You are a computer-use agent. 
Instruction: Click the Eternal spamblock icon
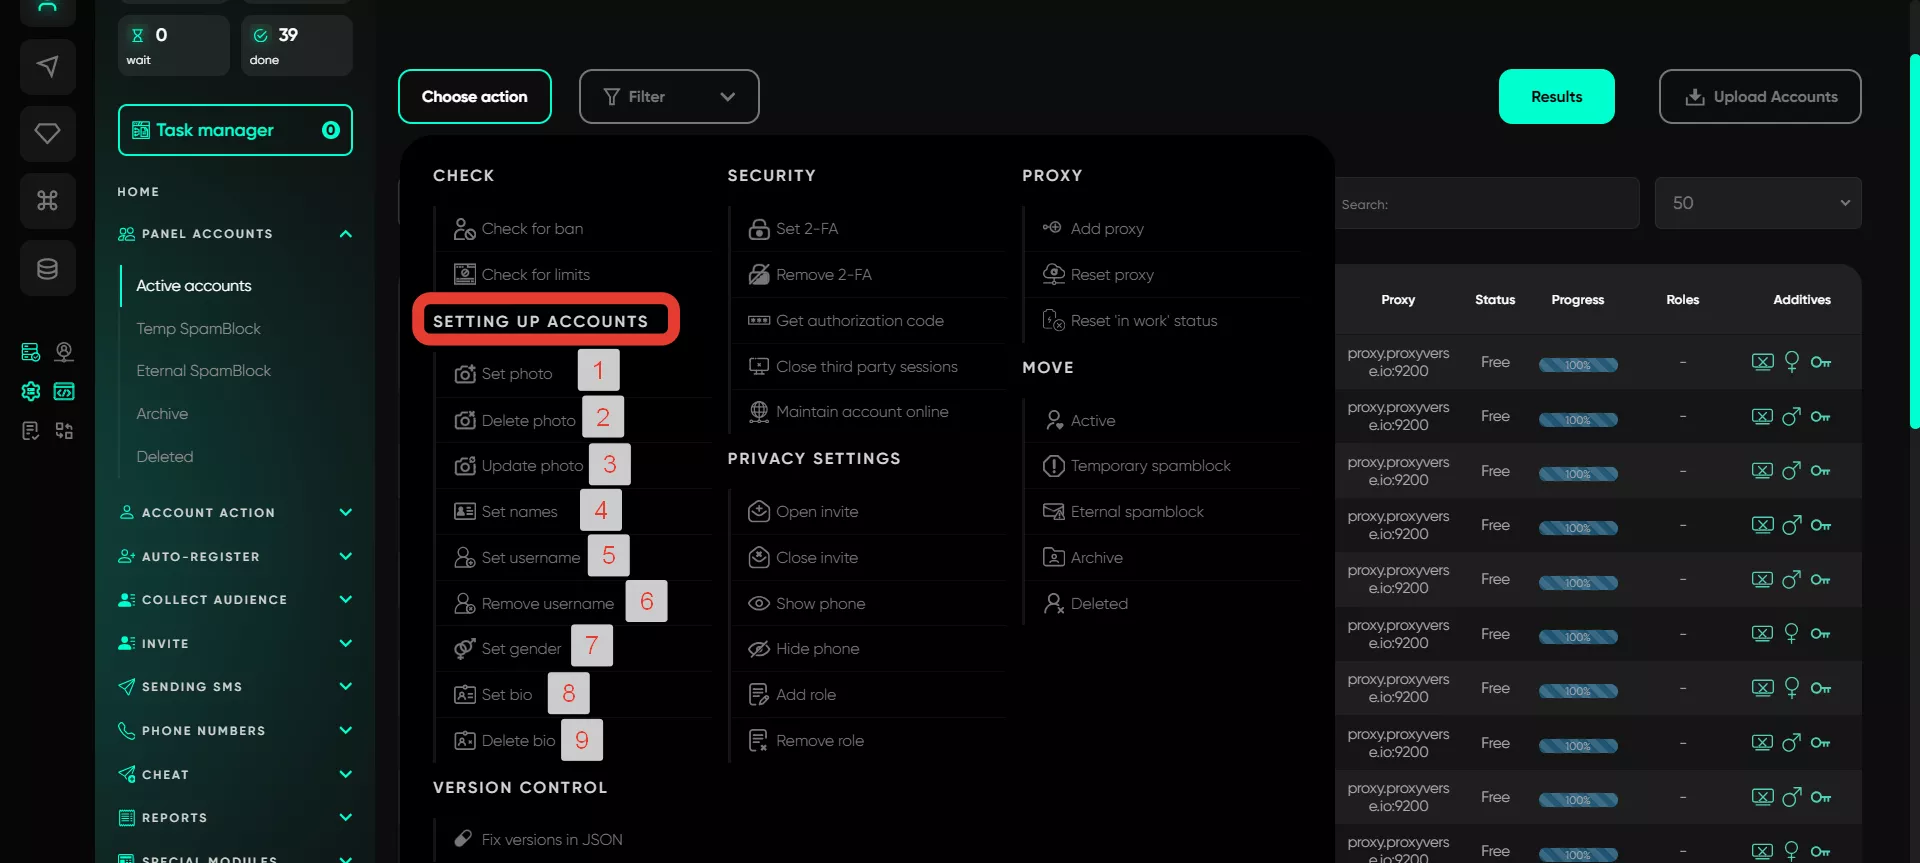pos(1053,511)
